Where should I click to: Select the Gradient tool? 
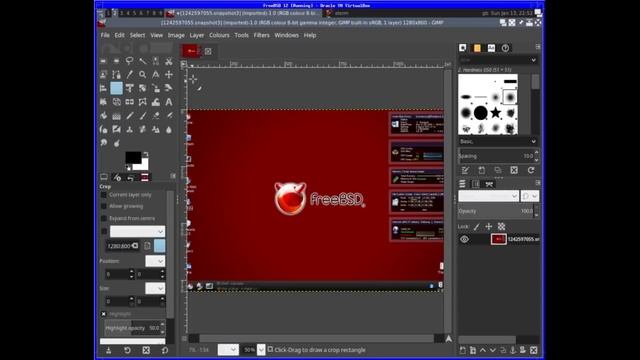coord(116,116)
